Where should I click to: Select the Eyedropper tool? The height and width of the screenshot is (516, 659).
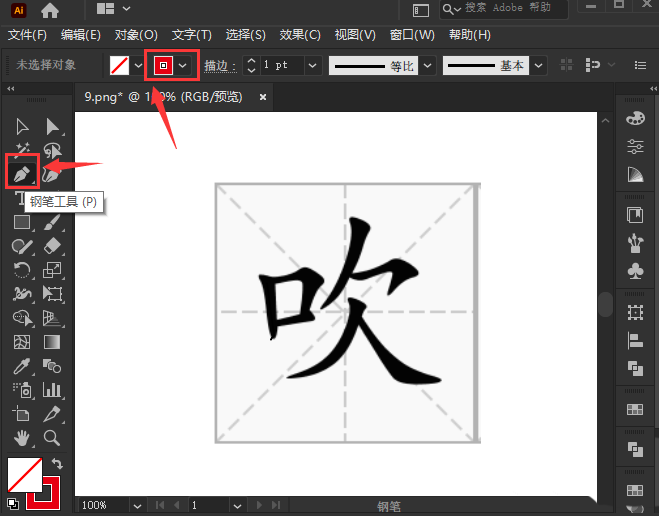[22, 366]
